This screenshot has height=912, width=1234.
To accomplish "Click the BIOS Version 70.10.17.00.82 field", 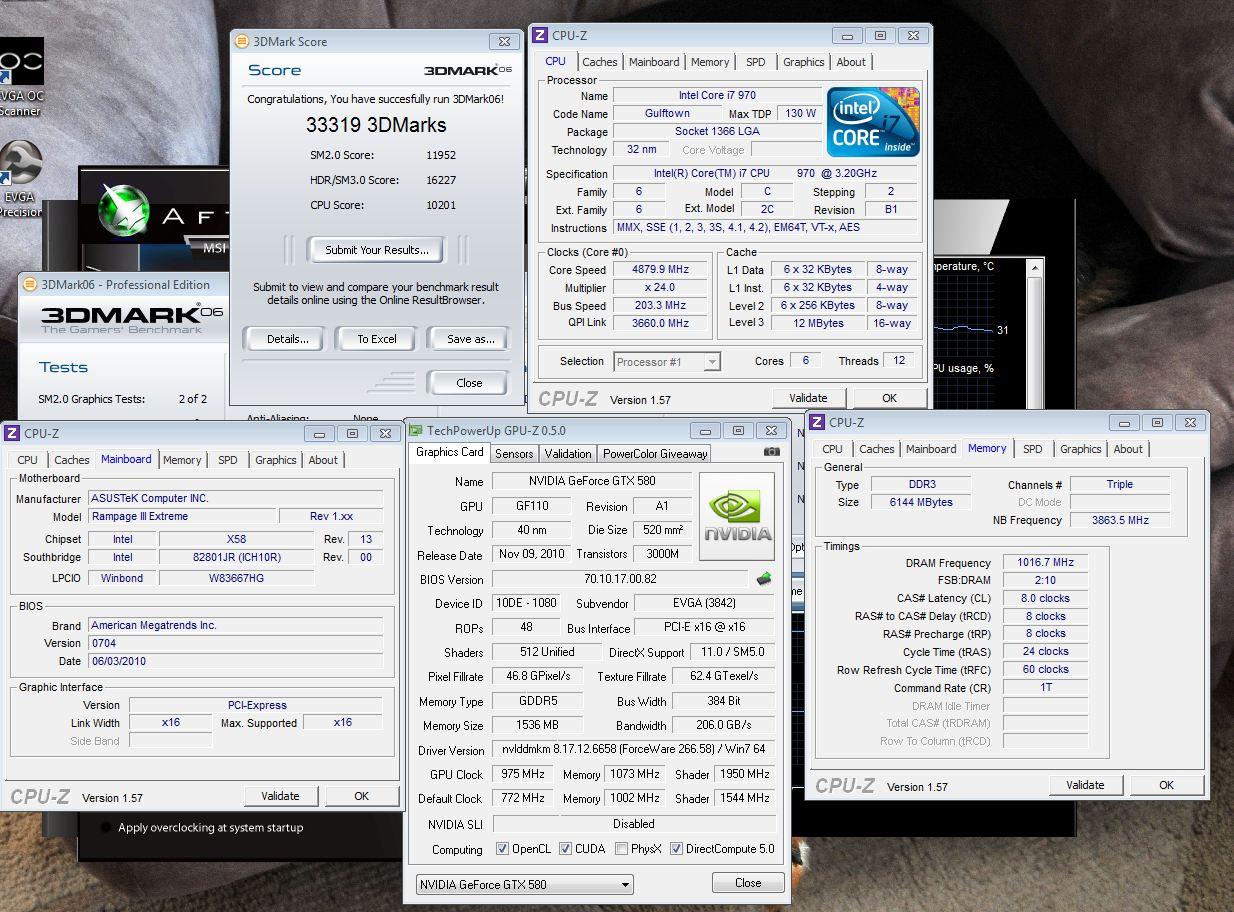I will 620,579.
